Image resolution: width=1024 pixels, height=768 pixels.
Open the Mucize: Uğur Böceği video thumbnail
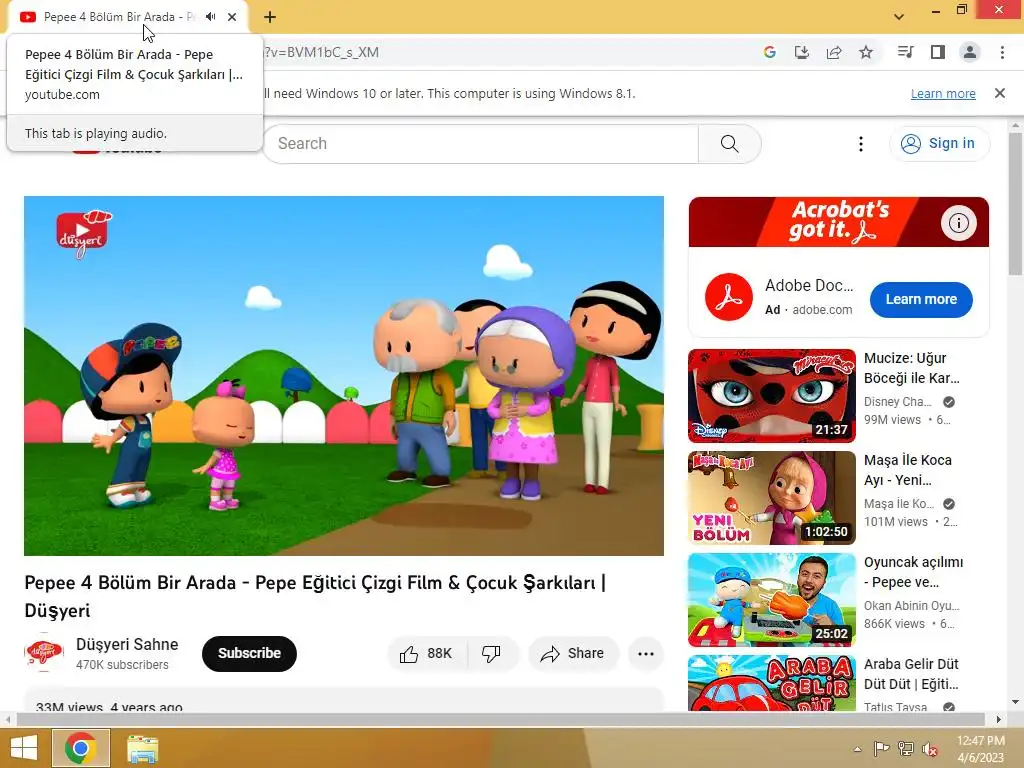click(x=771, y=396)
